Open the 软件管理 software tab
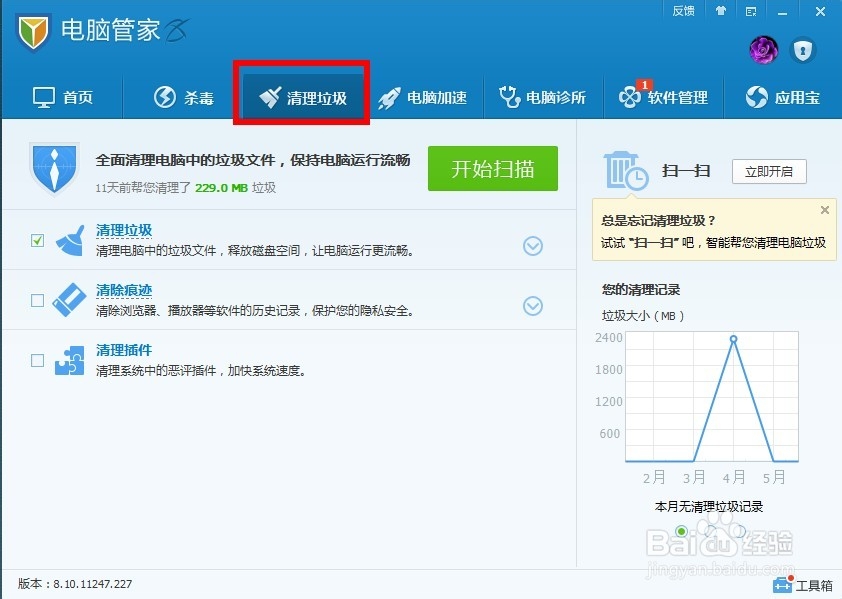This screenshot has height=599, width=842. (664, 97)
